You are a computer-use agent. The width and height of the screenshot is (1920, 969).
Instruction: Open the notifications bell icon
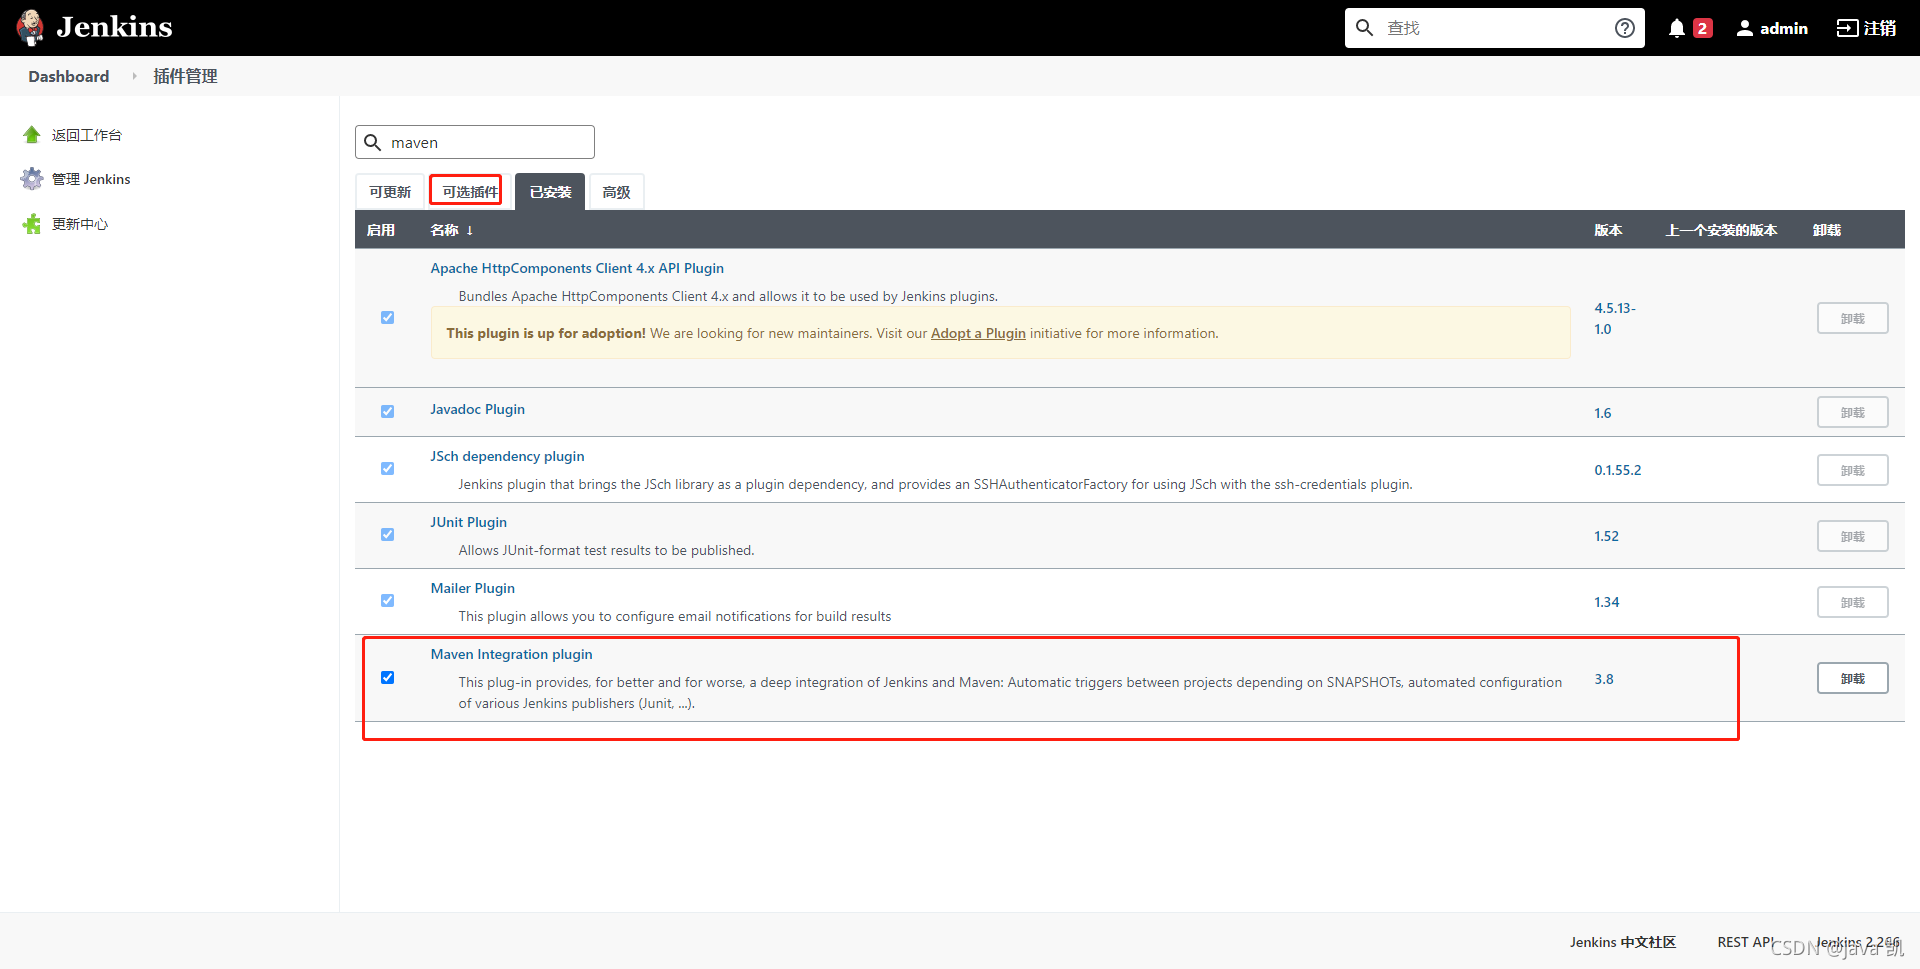click(1677, 28)
